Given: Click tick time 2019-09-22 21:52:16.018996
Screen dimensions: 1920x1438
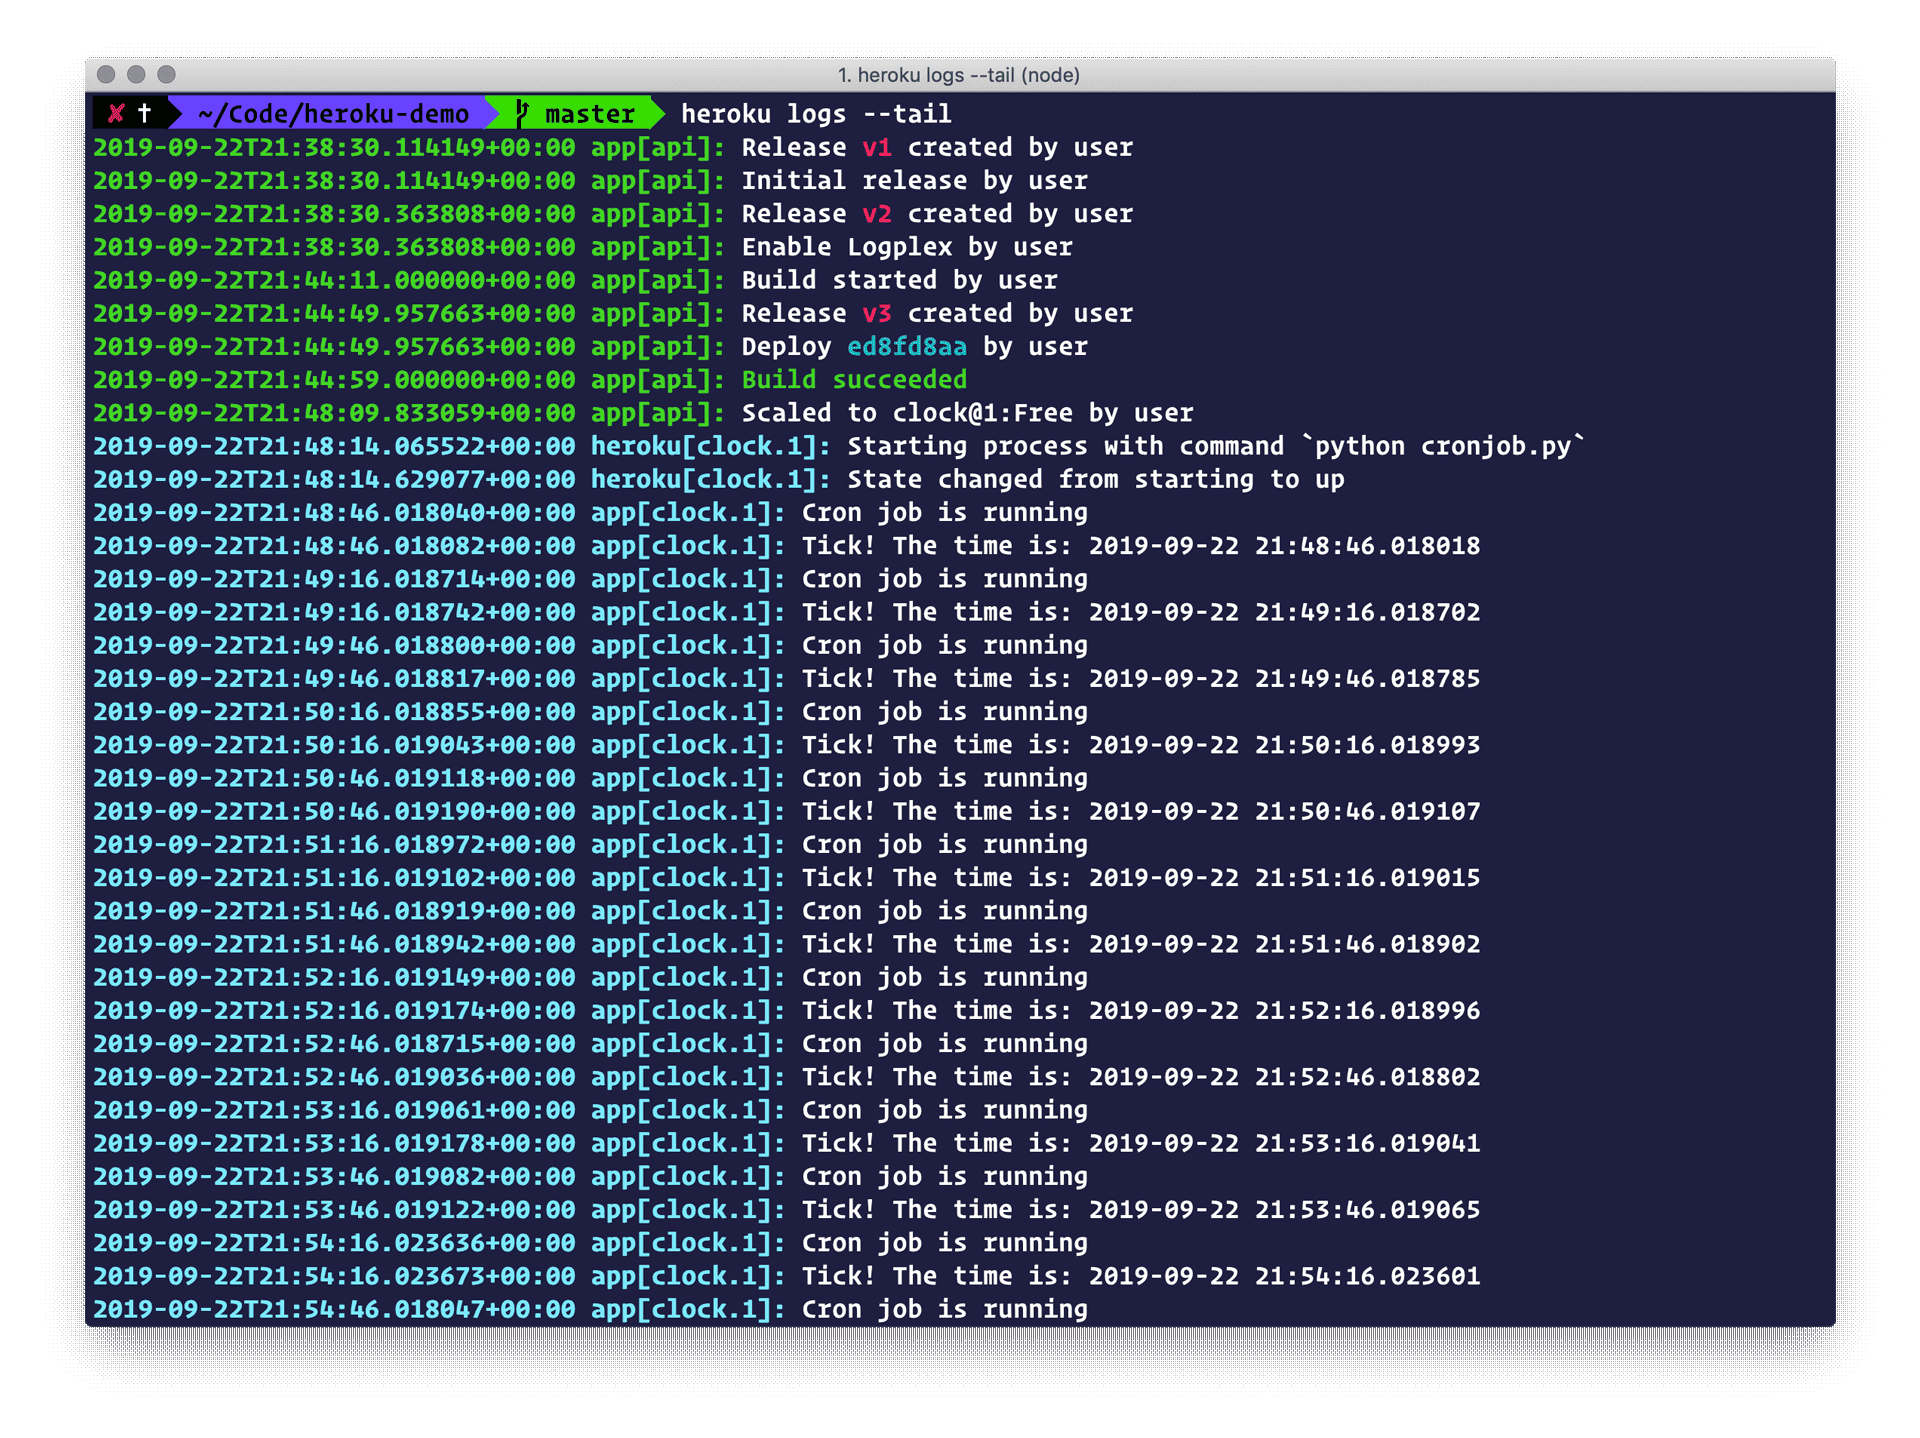Looking at the screenshot, I should click(1284, 1010).
